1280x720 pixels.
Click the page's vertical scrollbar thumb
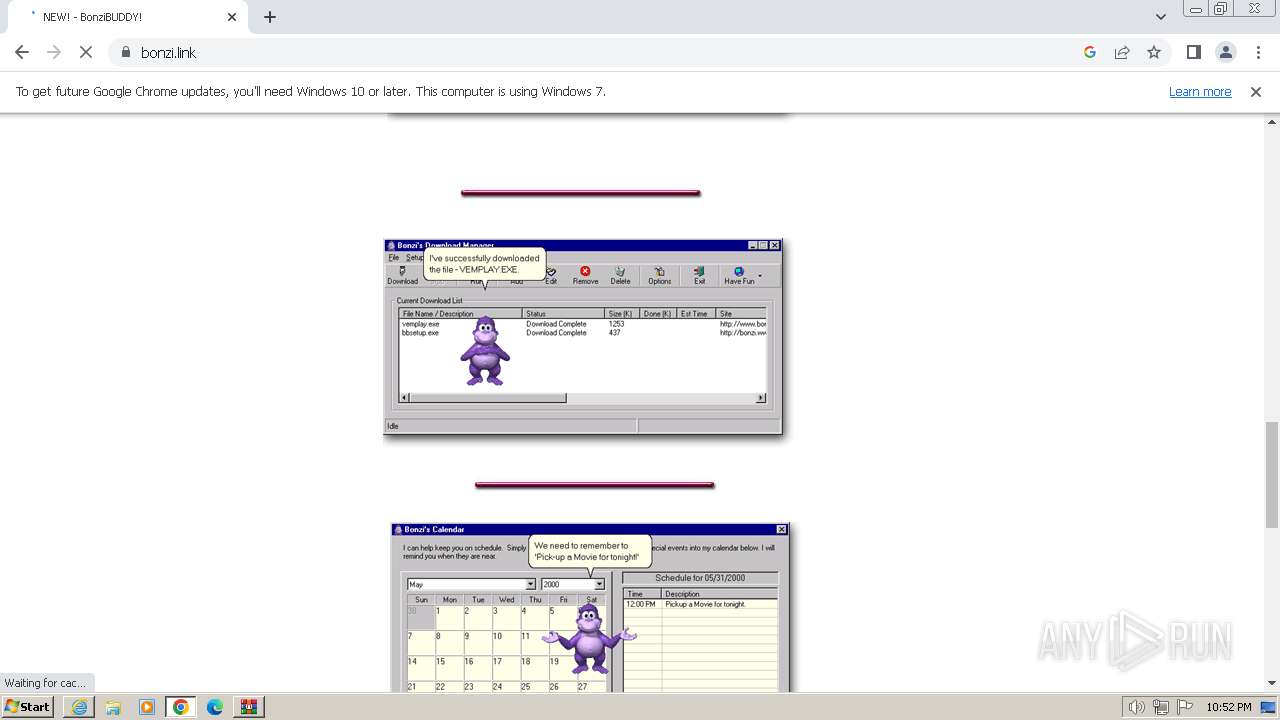pos(1272,475)
